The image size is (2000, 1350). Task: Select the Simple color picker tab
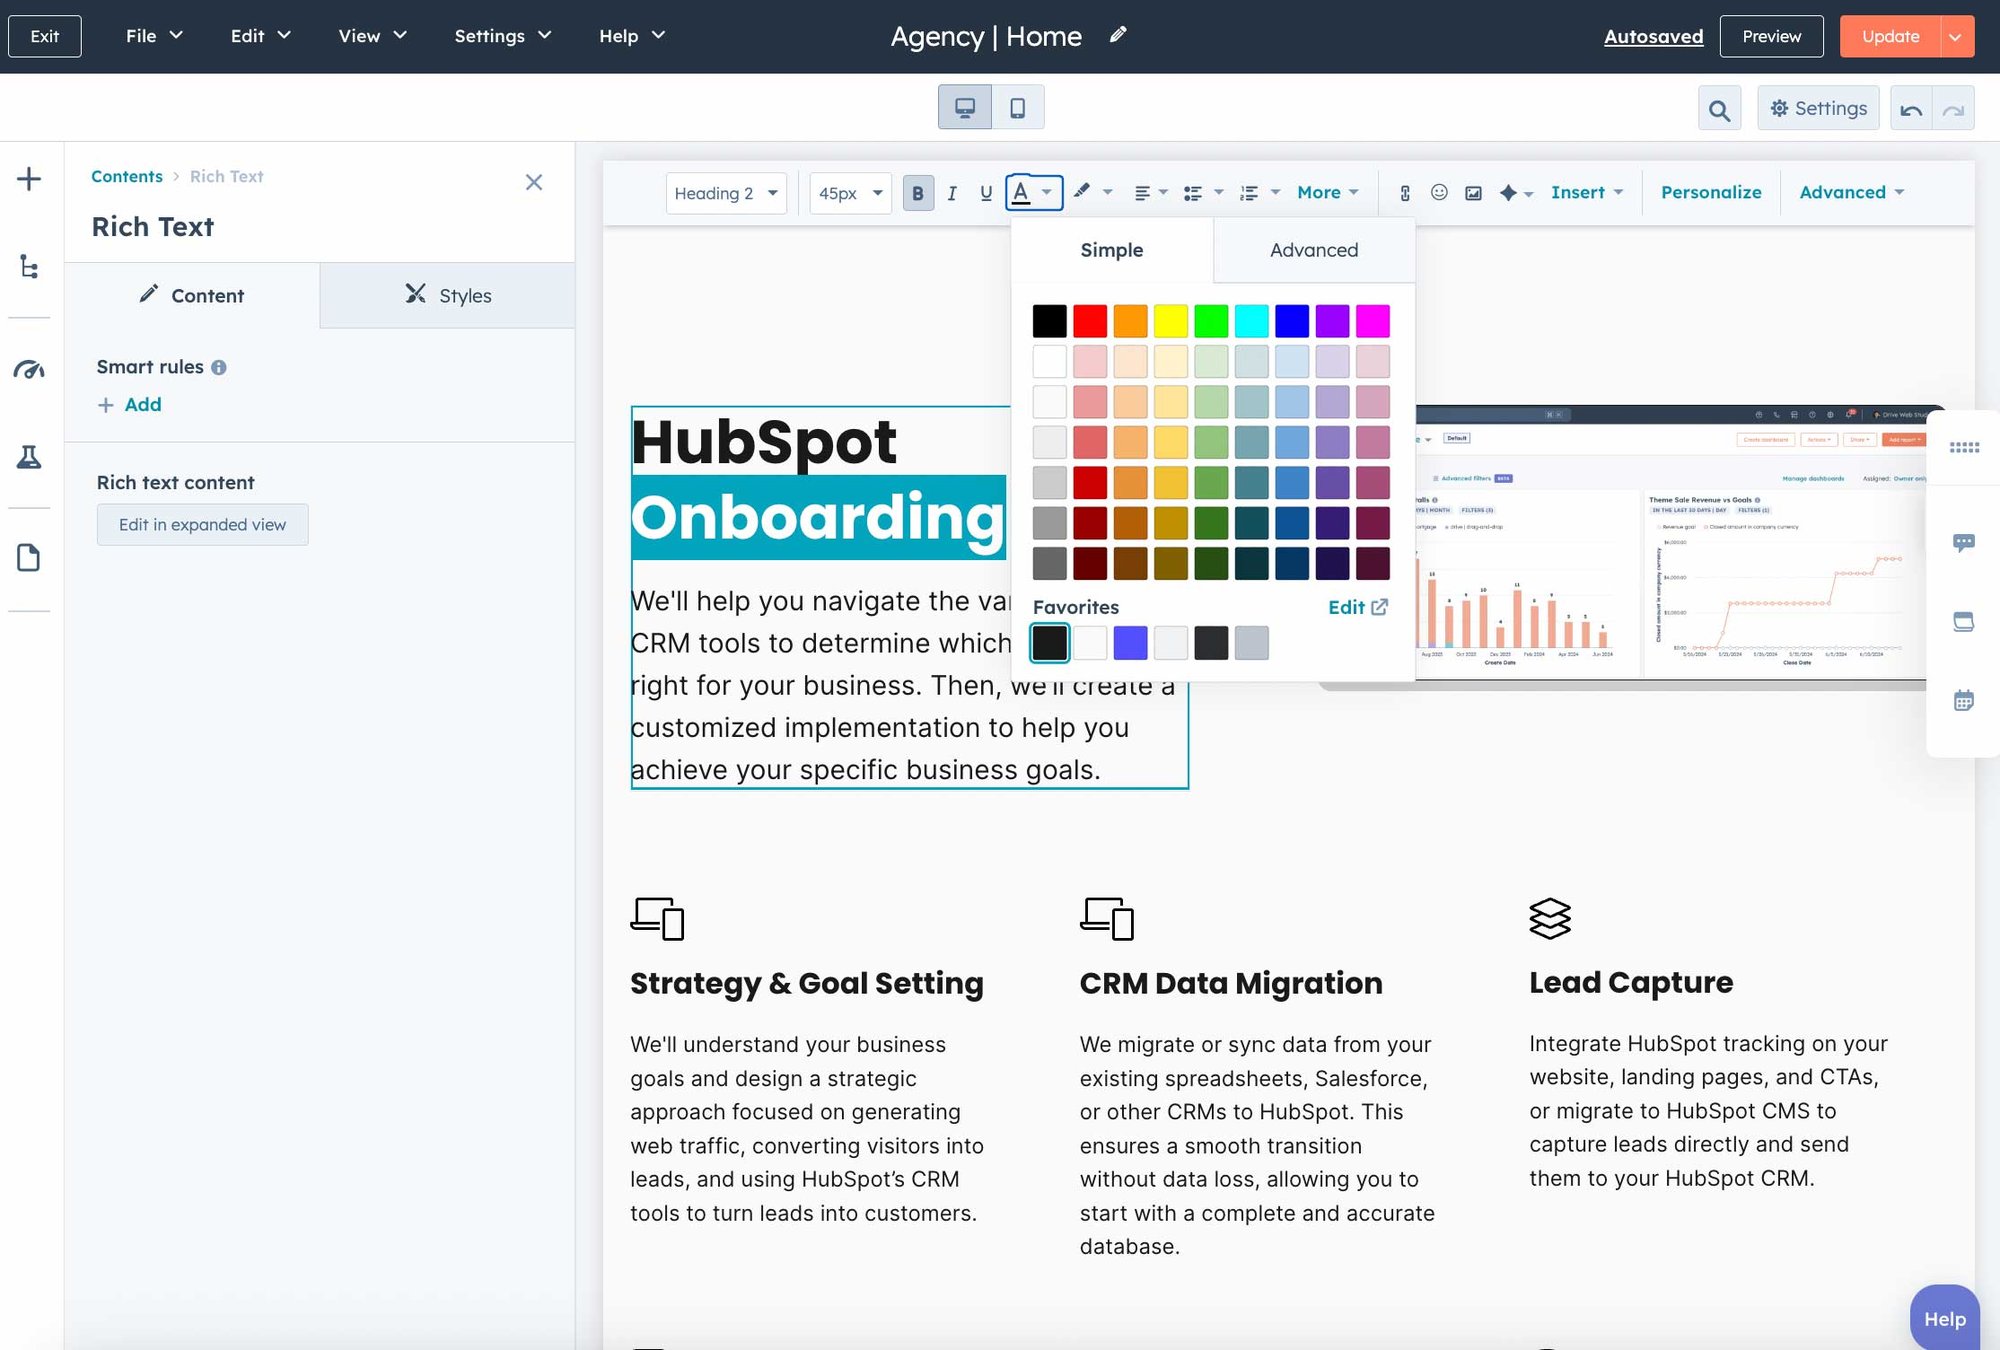point(1112,250)
